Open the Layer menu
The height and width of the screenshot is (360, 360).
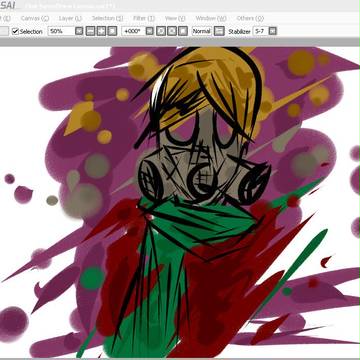click(x=70, y=18)
